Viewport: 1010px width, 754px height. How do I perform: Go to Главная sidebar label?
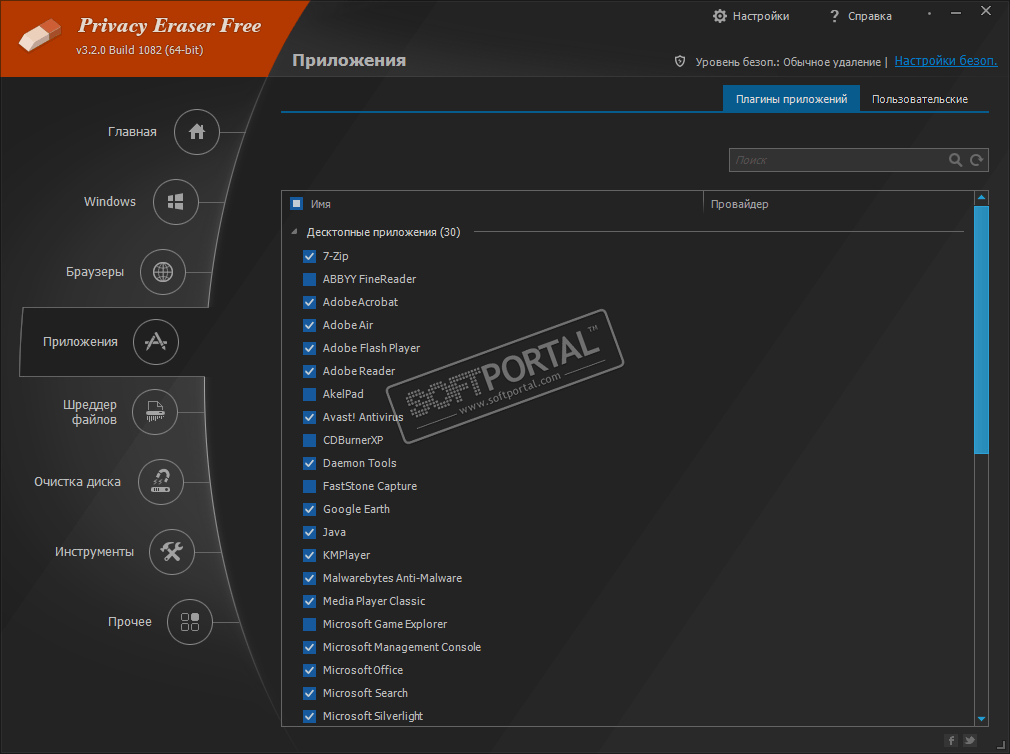132,132
